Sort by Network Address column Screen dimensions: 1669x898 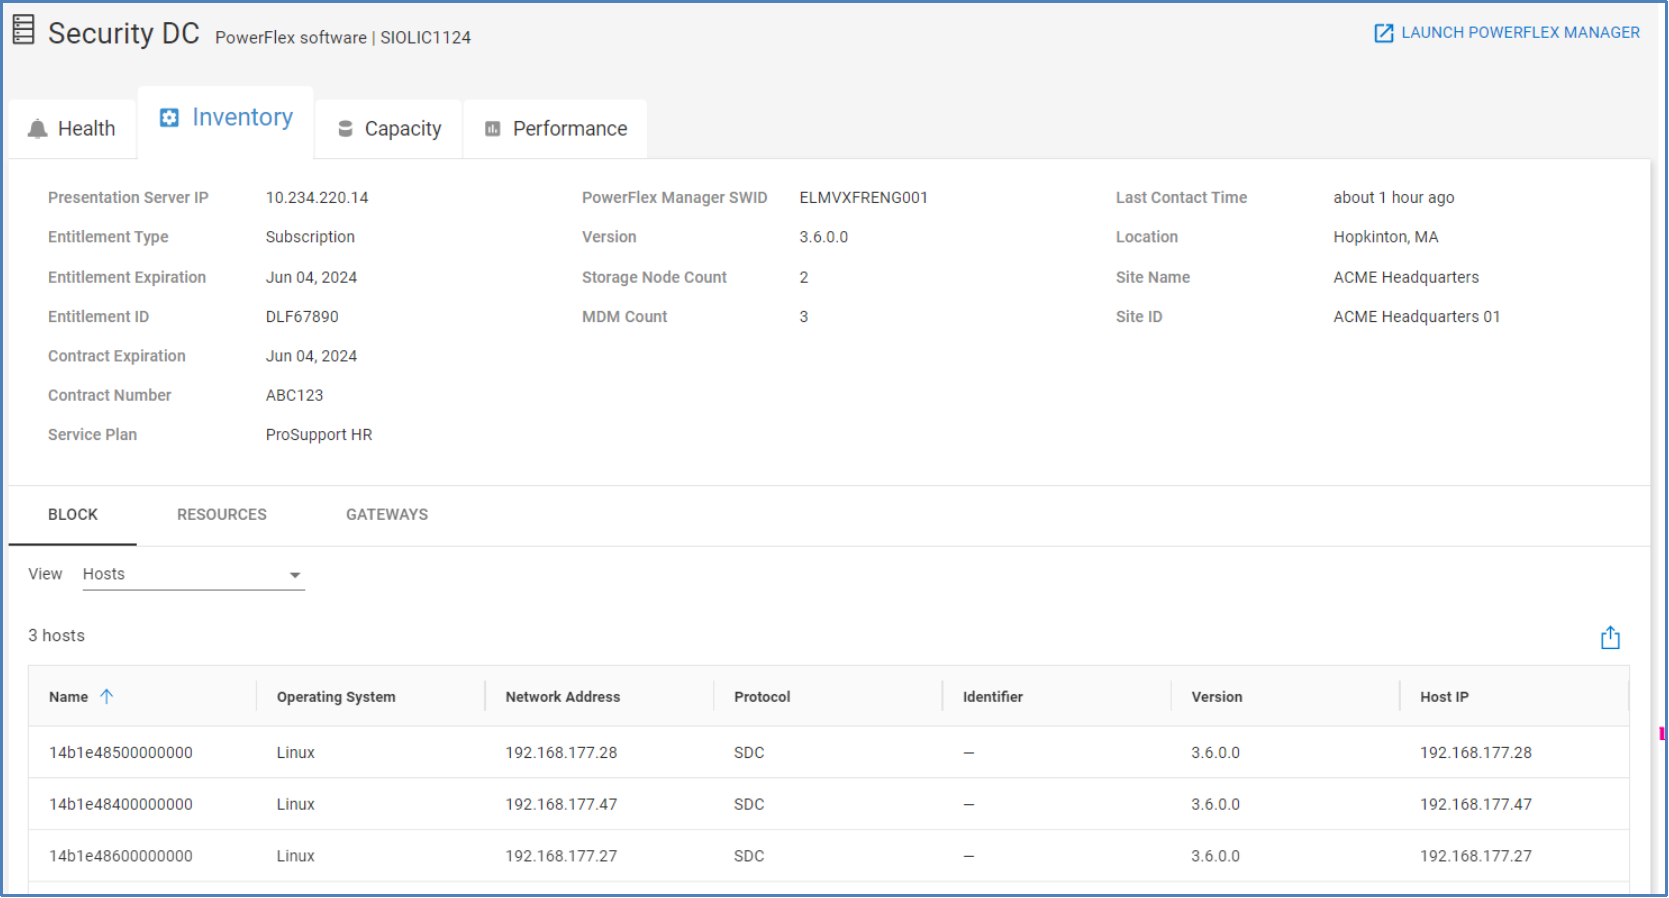click(563, 697)
